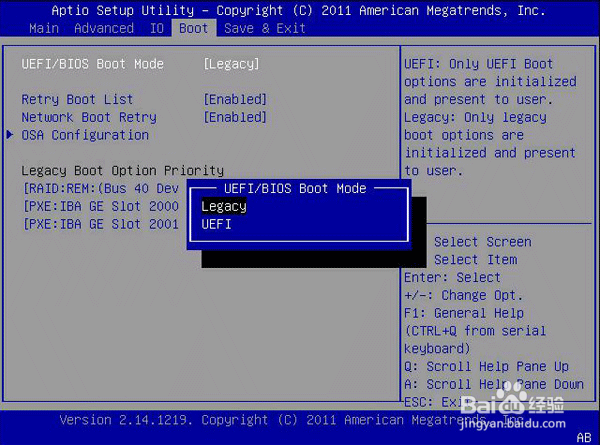Viewport: 600px width, 445px height.
Task: Click the Enter: Select help line
Action: (452, 277)
